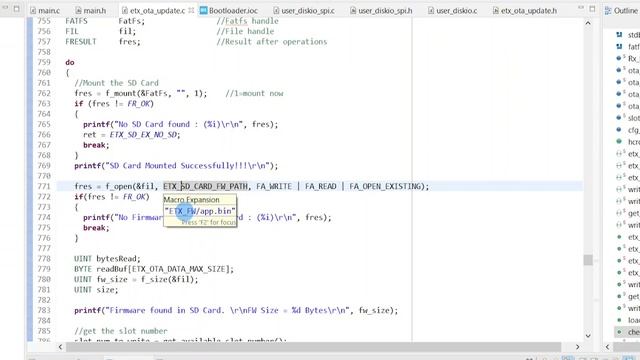640x360 pixels.
Task: Click the FA_READ flag on line 771
Action: [x=320, y=187]
